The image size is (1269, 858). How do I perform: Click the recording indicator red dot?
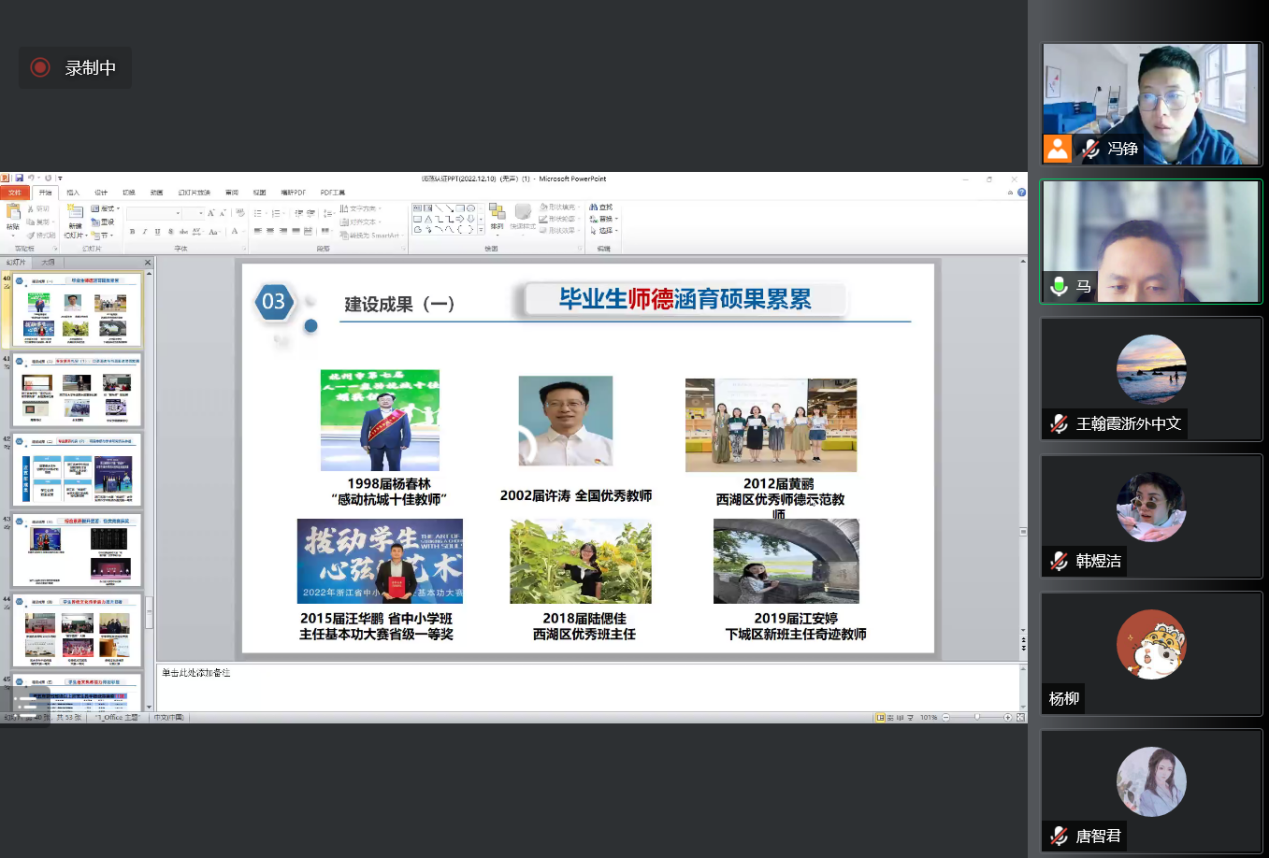[x=40, y=68]
